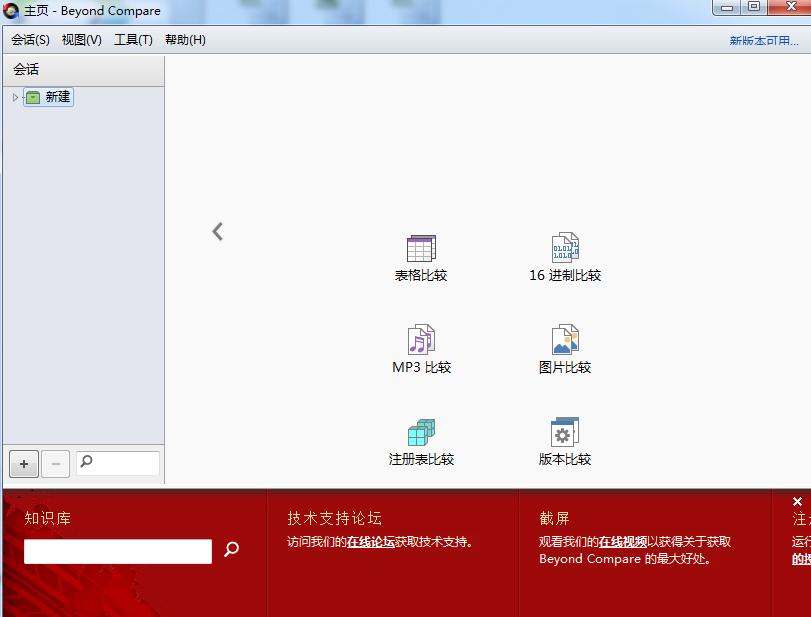Open the 图片比较 picture compare
This screenshot has width=811, height=617.
pyautogui.click(x=565, y=350)
